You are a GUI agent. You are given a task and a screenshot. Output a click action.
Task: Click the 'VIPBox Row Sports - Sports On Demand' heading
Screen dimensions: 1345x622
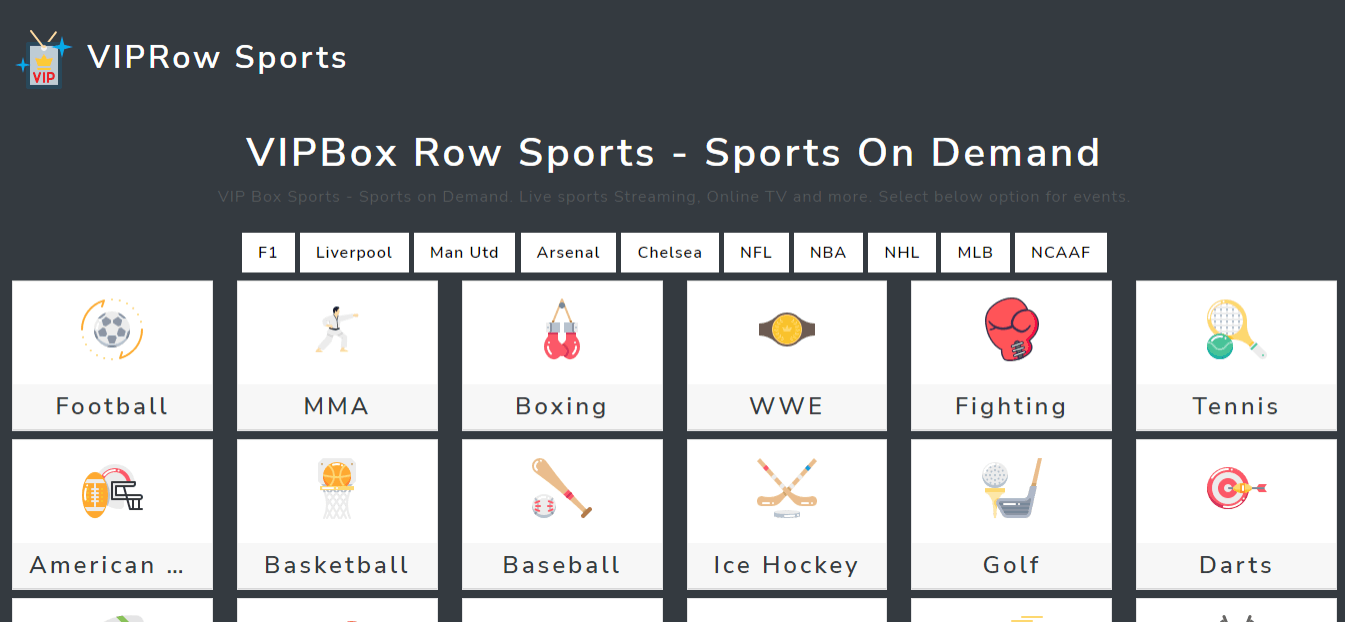(x=673, y=153)
